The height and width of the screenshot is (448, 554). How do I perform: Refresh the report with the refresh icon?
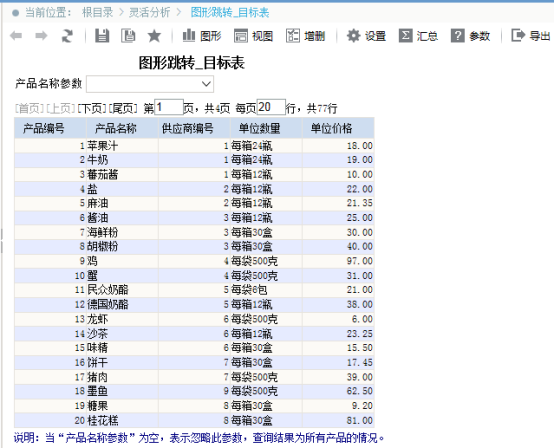[x=67, y=36]
